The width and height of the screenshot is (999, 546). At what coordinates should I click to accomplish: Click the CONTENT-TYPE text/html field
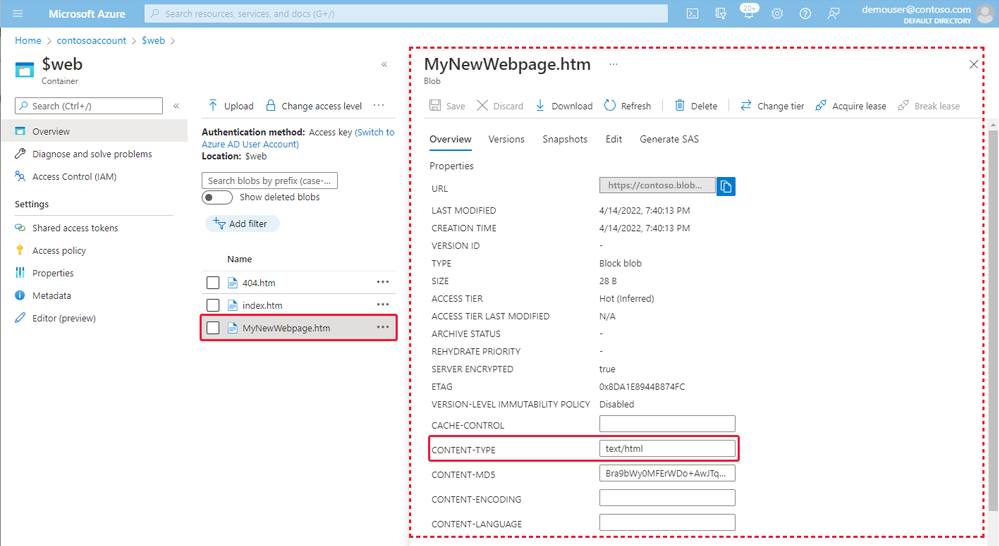point(667,449)
